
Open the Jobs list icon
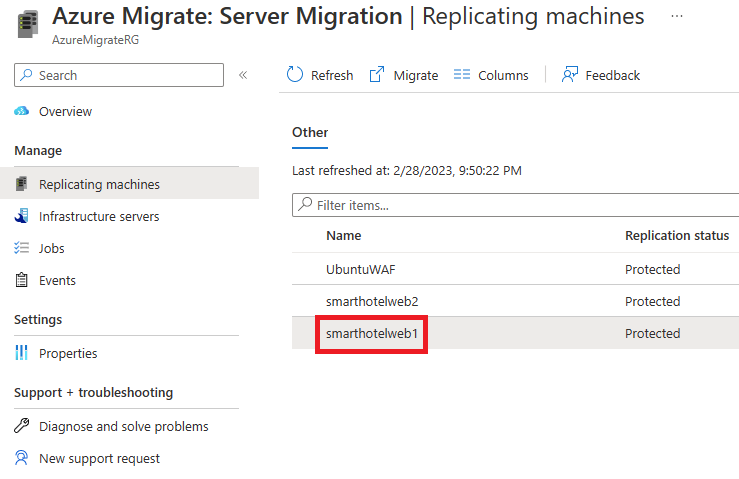[21, 248]
